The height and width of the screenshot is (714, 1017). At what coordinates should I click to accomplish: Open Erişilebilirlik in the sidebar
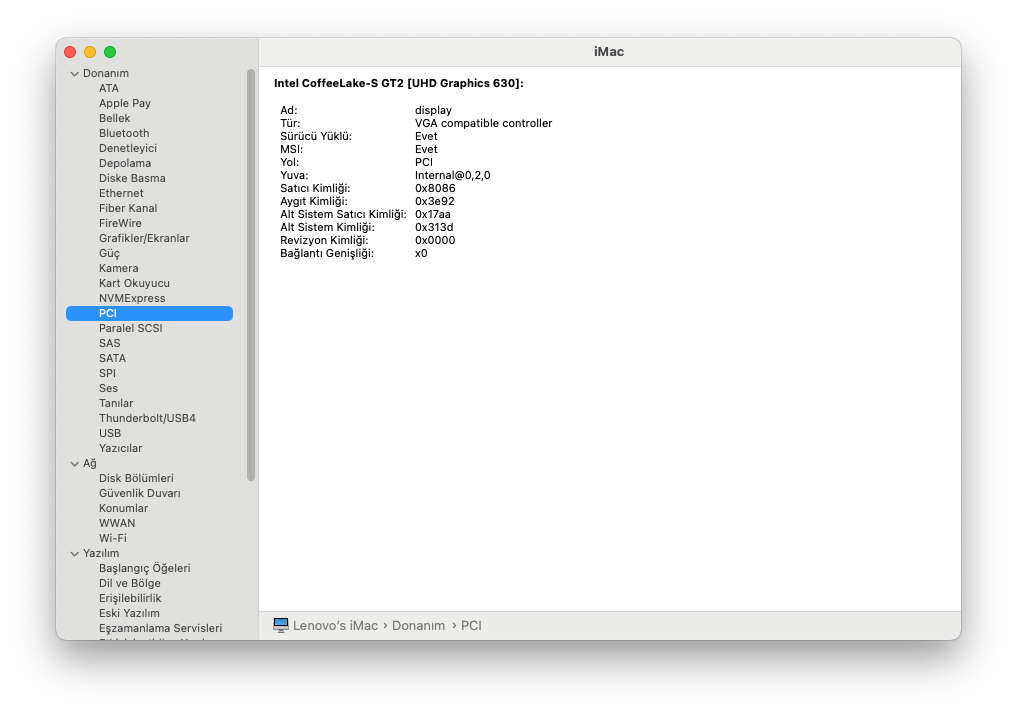(130, 598)
